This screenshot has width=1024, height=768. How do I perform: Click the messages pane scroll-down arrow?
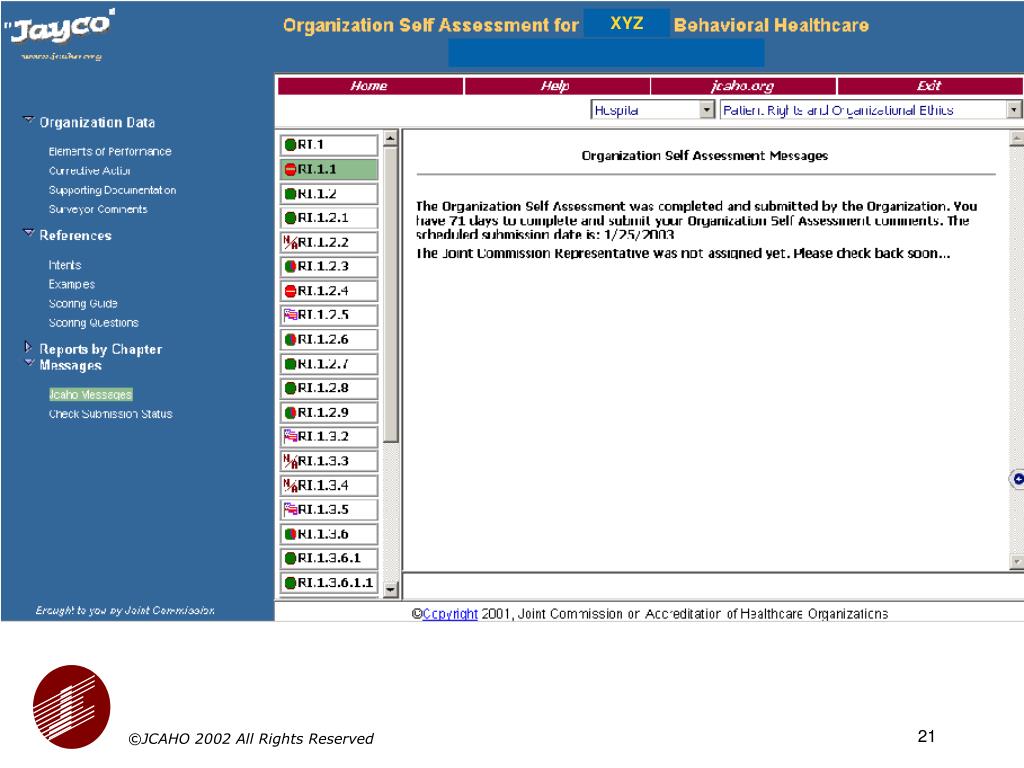pos(1017,561)
